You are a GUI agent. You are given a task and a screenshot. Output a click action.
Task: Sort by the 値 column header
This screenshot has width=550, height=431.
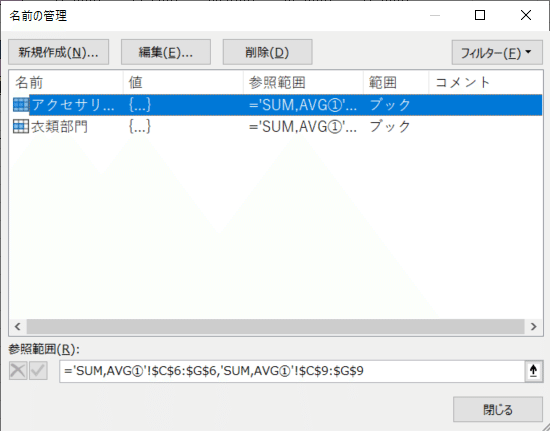coord(183,82)
